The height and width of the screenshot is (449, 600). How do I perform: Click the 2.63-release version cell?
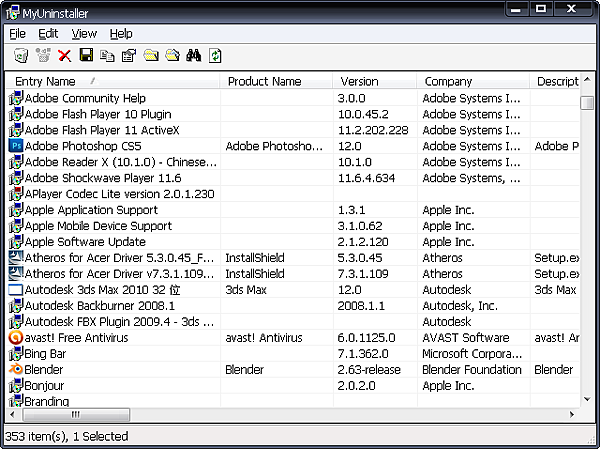[369, 369]
